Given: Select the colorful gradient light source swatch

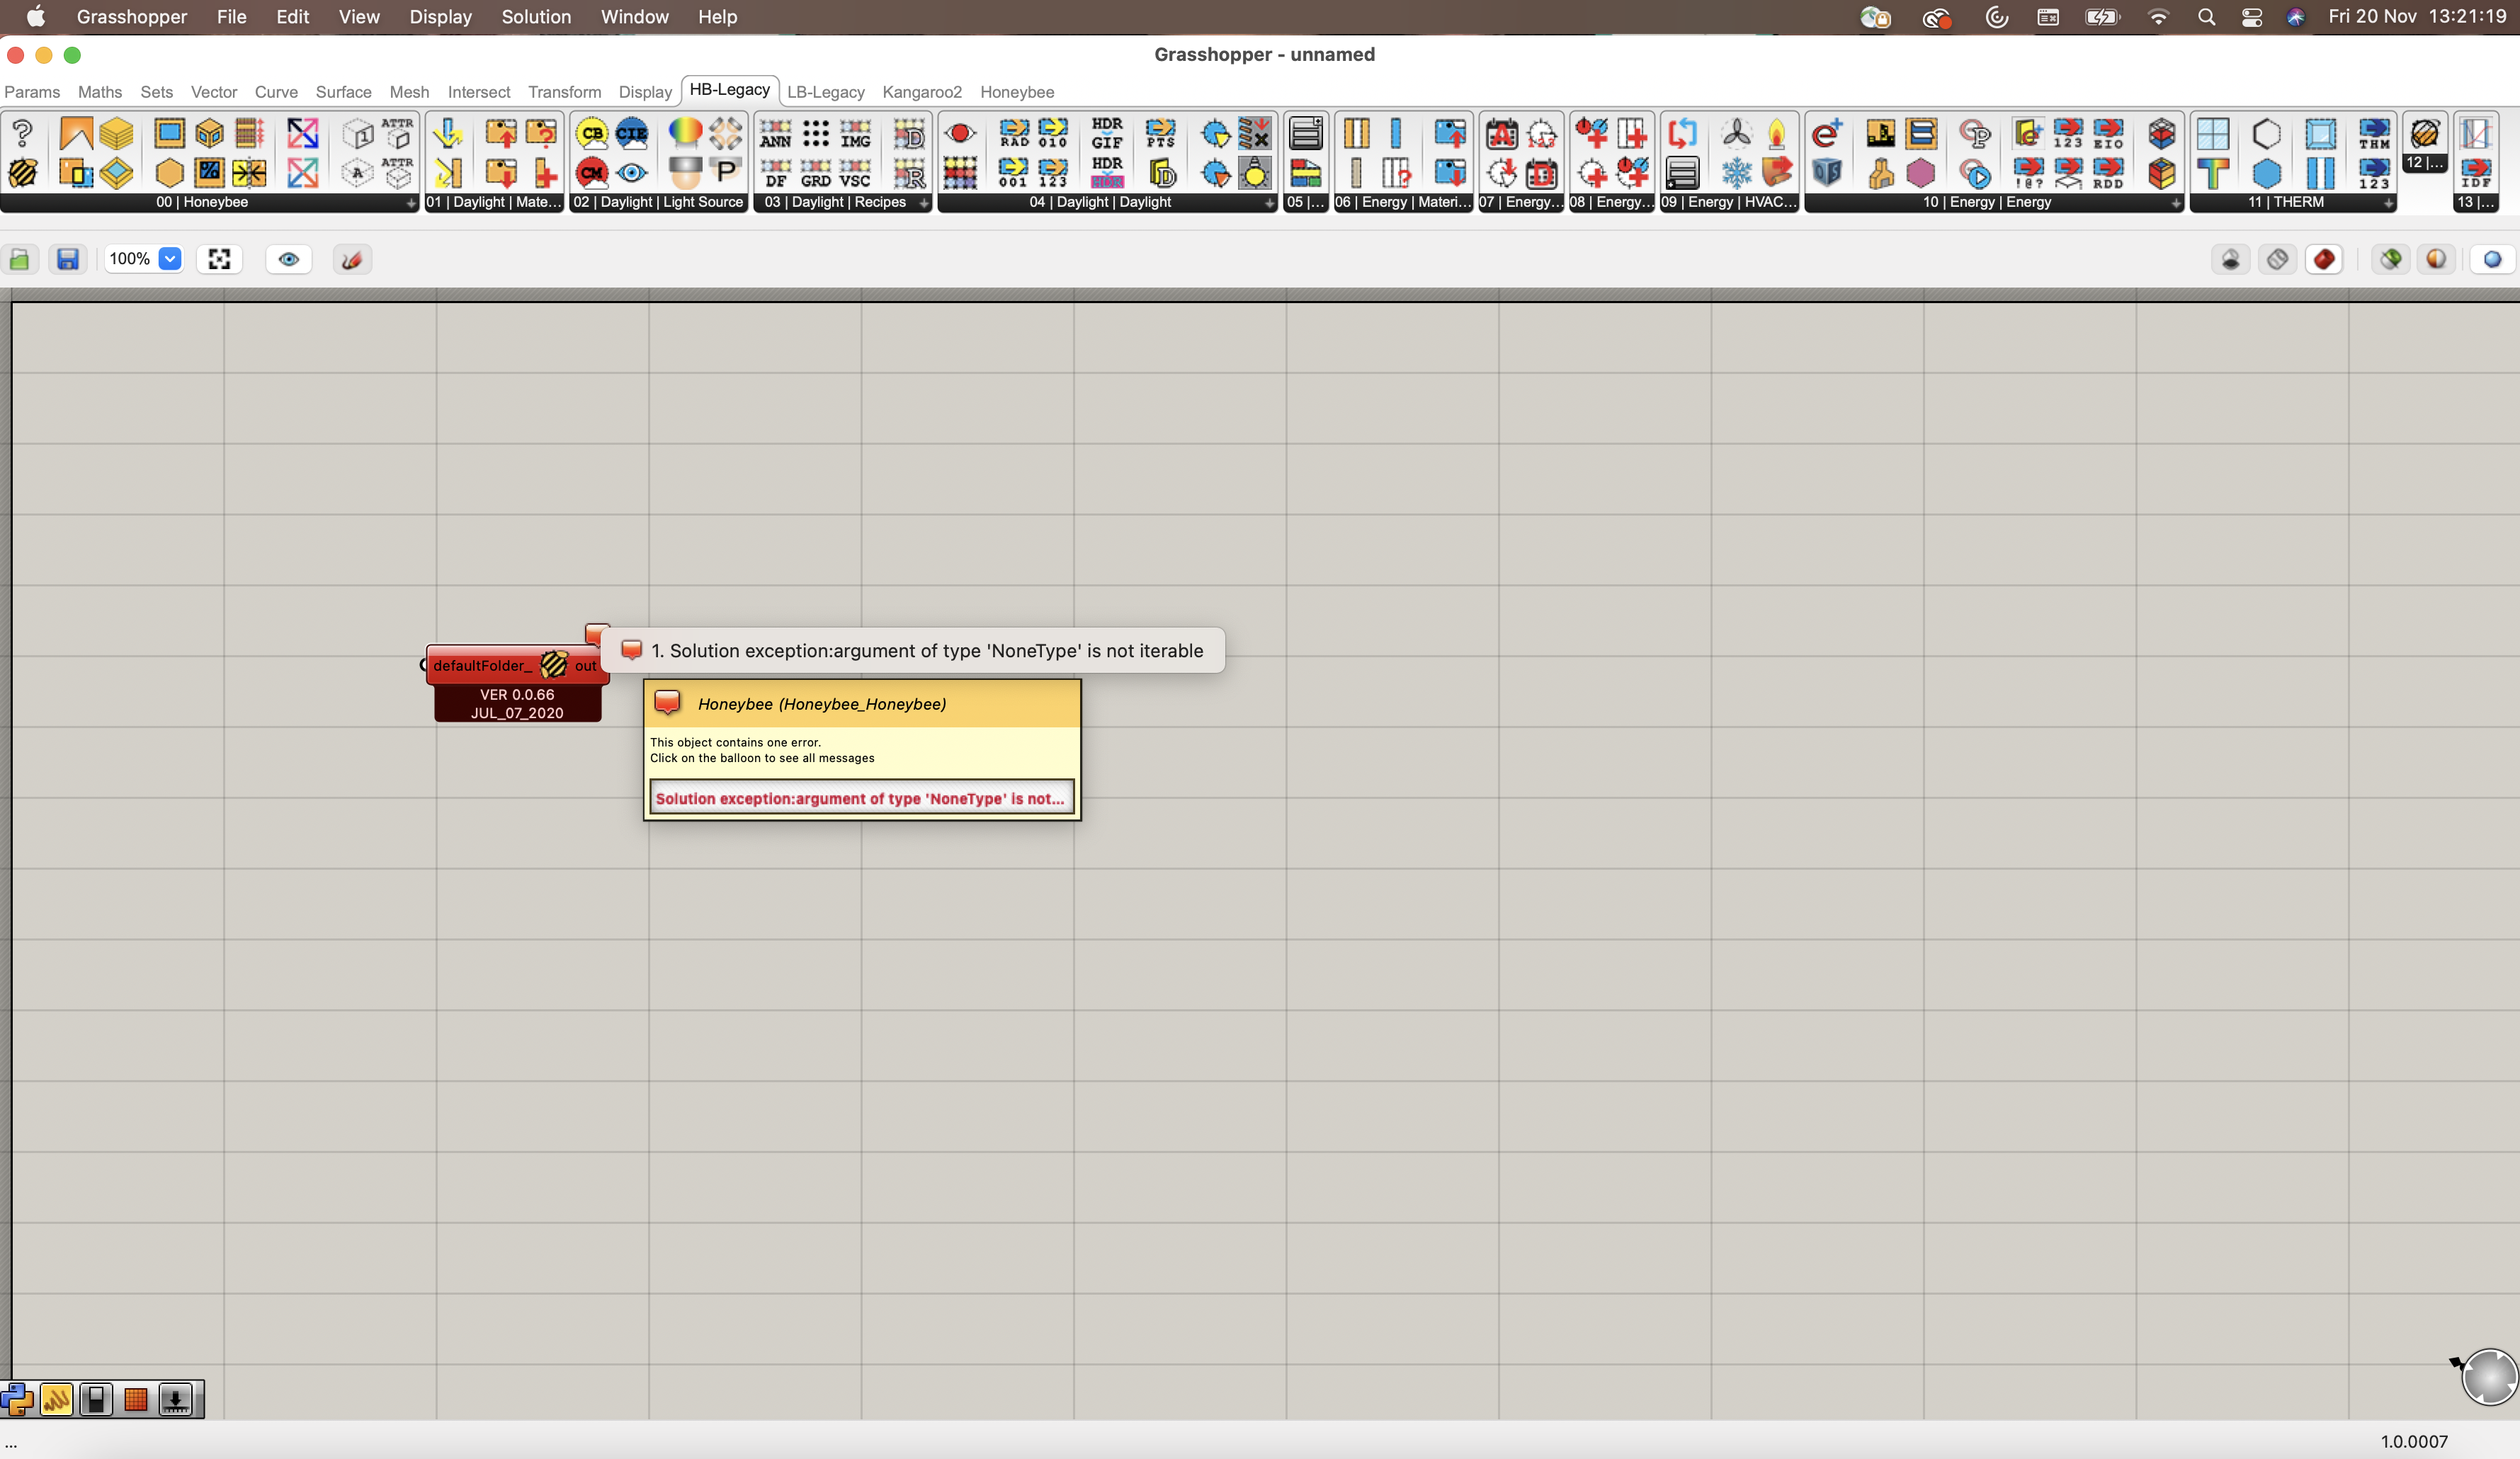Looking at the screenshot, I should coord(685,132).
